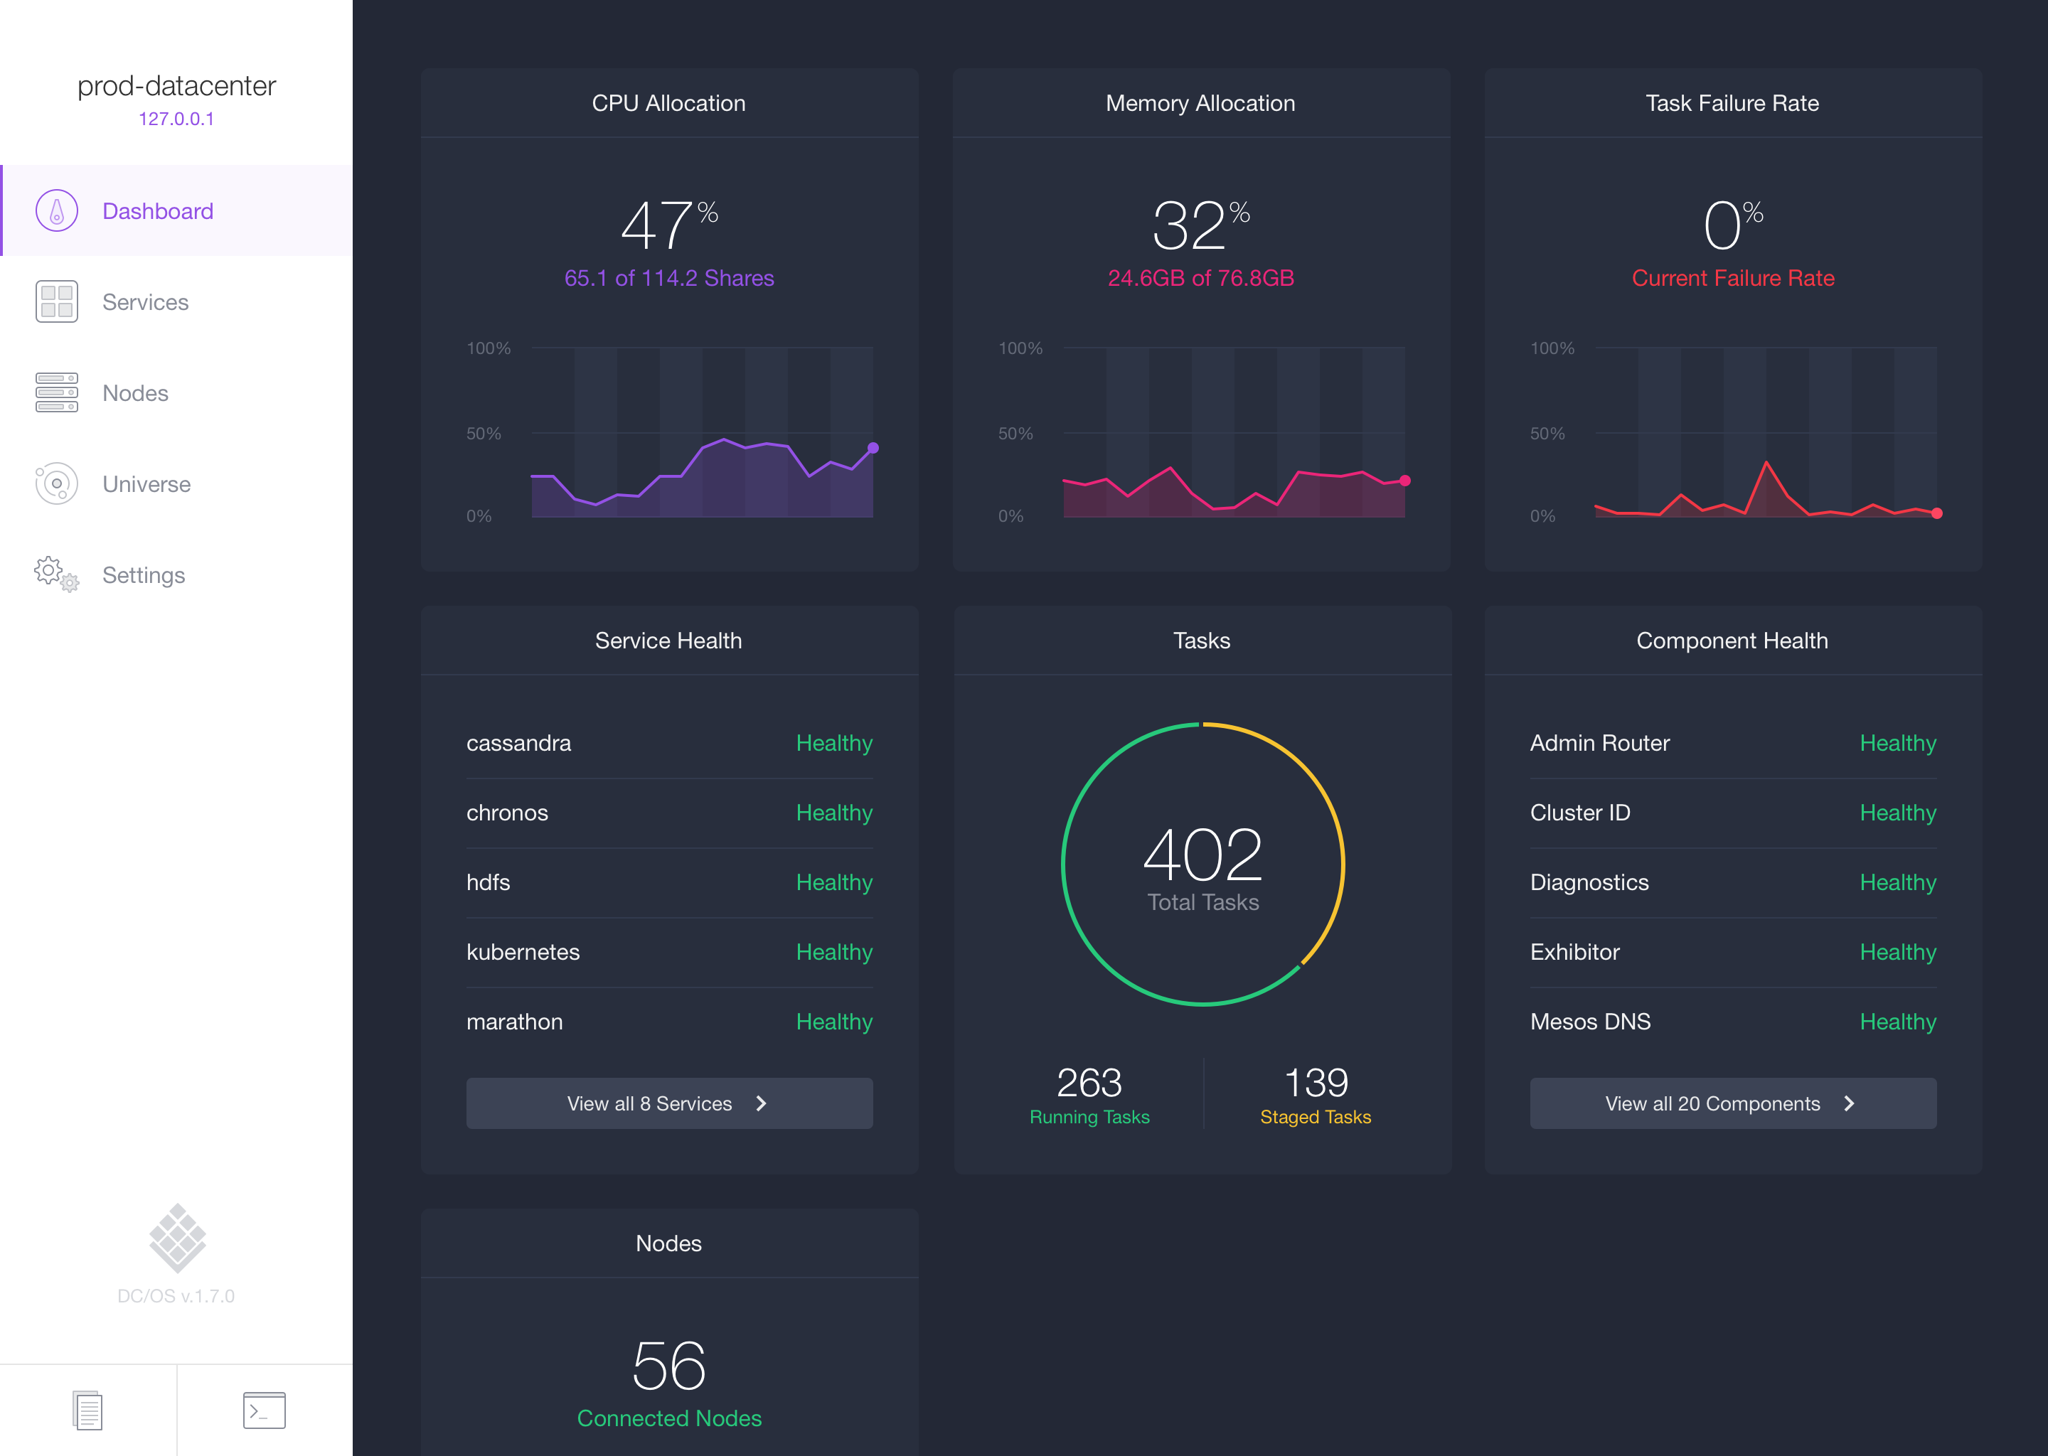
Task: Click chevron arrow in View all Components
Action: click(x=1849, y=1103)
